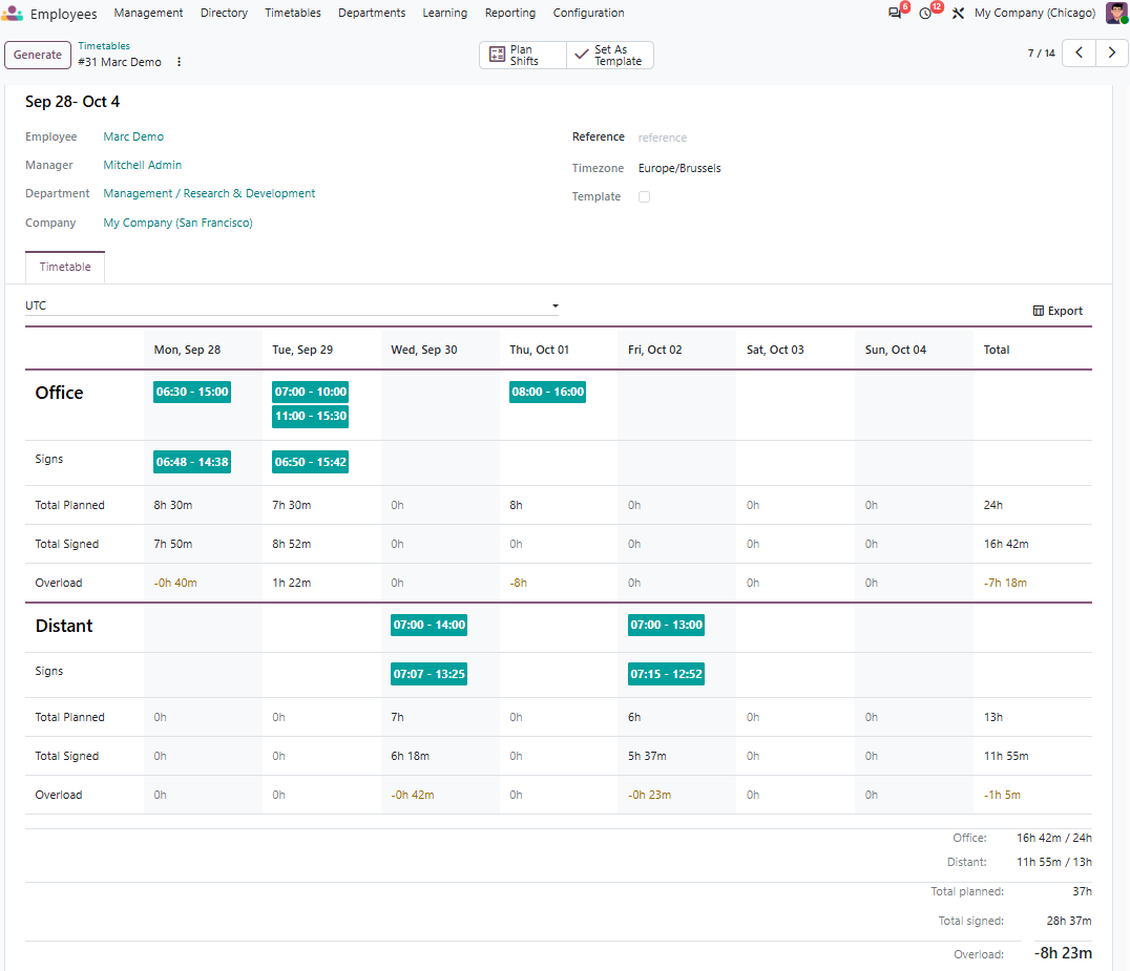The height and width of the screenshot is (971, 1130).
Task: Click the Wed, Sep 30 column header
Action: [x=424, y=350]
